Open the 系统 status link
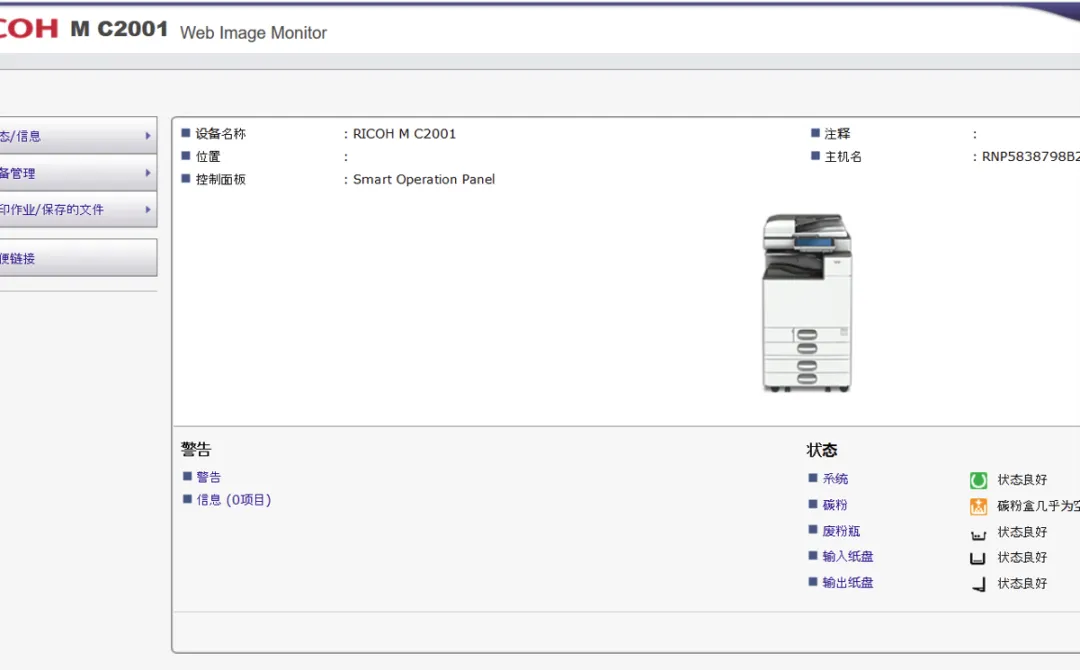The height and width of the screenshot is (670, 1080). [x=835, y=479]
